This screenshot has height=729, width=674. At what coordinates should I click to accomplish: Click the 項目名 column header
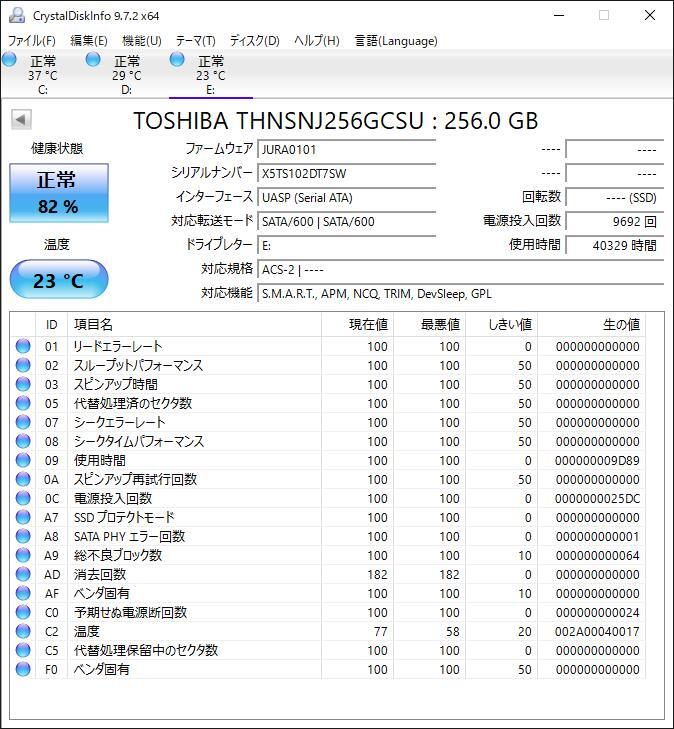tap(194, 325)
